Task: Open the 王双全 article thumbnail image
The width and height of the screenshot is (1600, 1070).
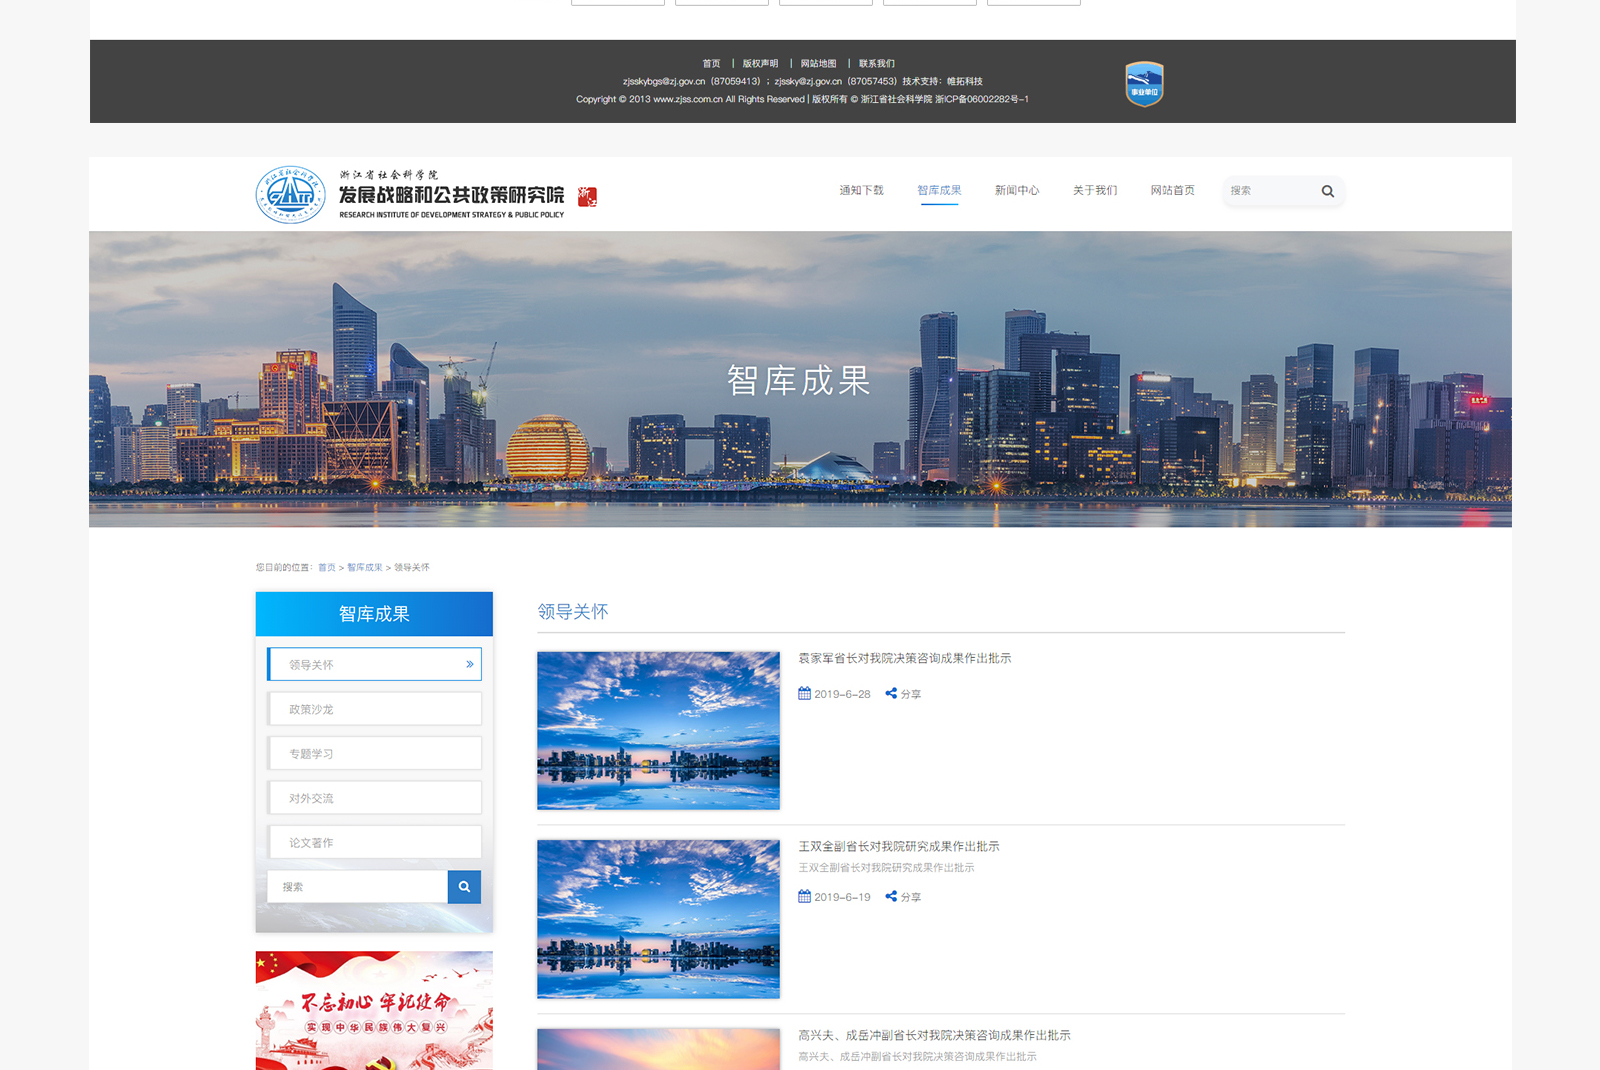Action: [658, 919]
